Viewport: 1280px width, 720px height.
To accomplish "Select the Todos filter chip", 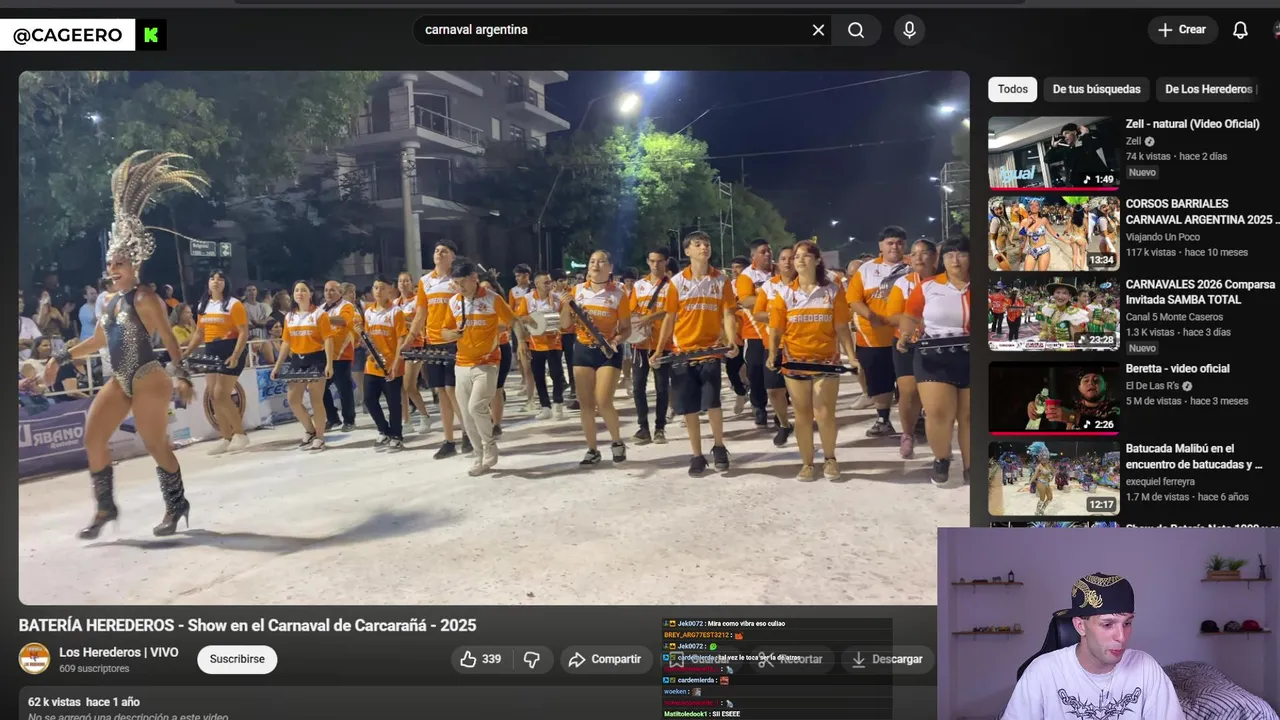I will click(1012, 89).
